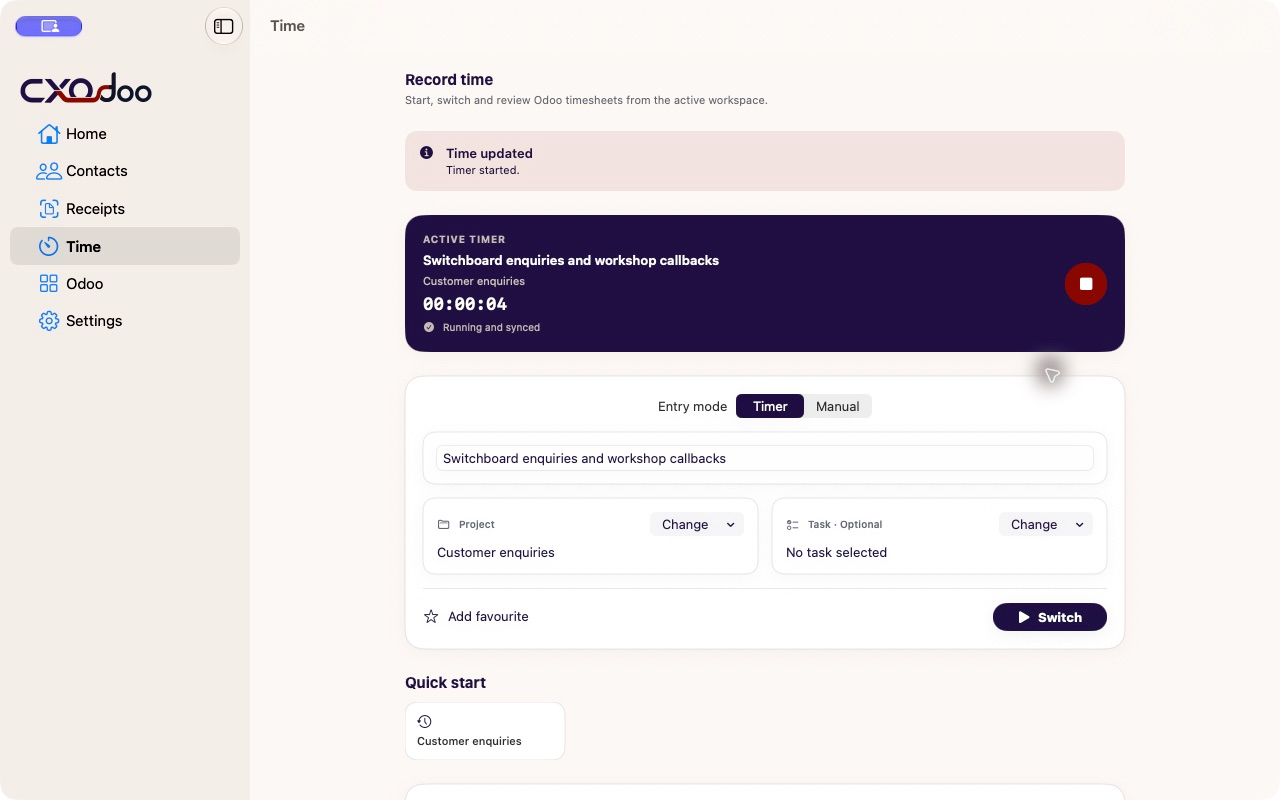Open the Contacts people icon
Viewport: 1280px width, 800px height.
[49, 171]
